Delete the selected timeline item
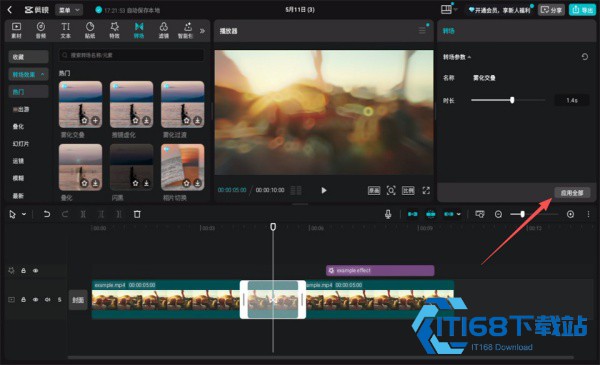The image size is (600, 365). [137, 214]
